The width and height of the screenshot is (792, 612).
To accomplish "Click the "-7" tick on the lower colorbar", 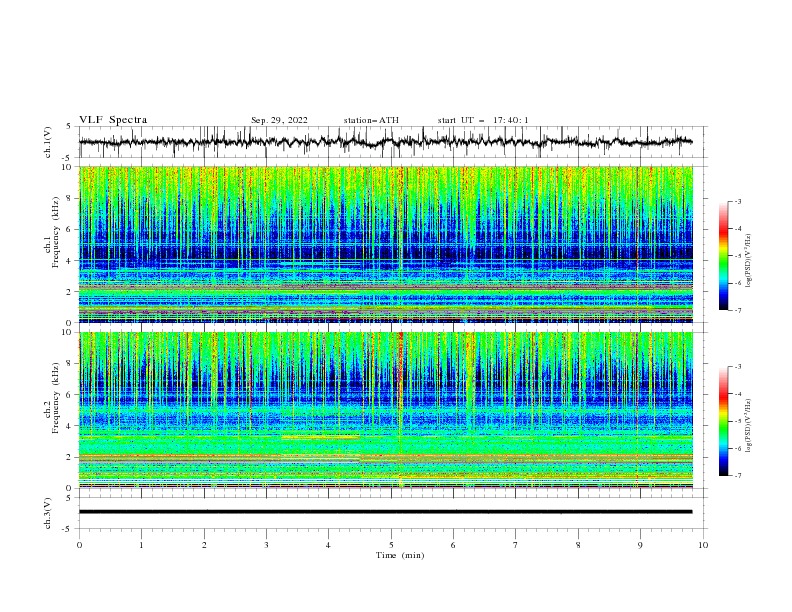I will point(737,476).
